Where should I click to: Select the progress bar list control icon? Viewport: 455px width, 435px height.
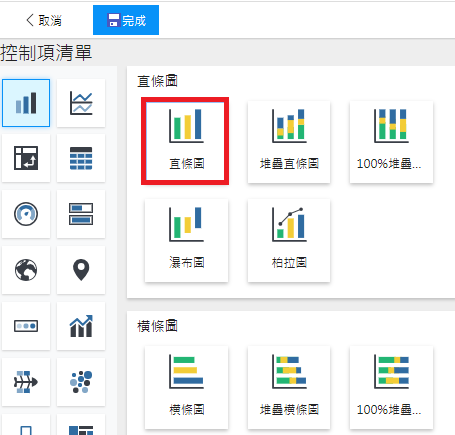81,214
